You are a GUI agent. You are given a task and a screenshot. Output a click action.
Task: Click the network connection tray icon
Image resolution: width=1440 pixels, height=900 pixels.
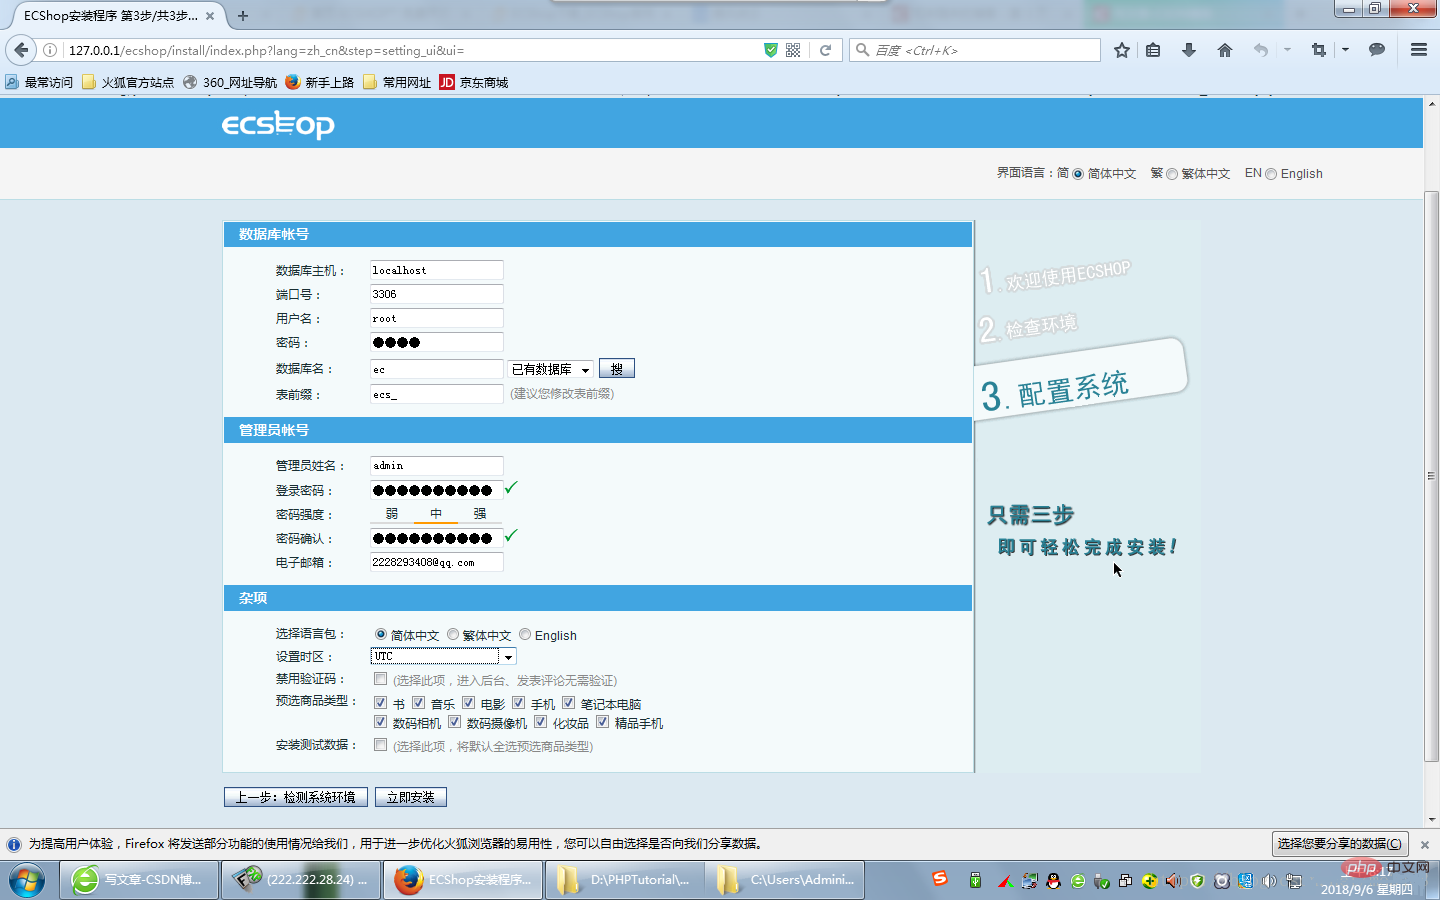click(1293, 881)
